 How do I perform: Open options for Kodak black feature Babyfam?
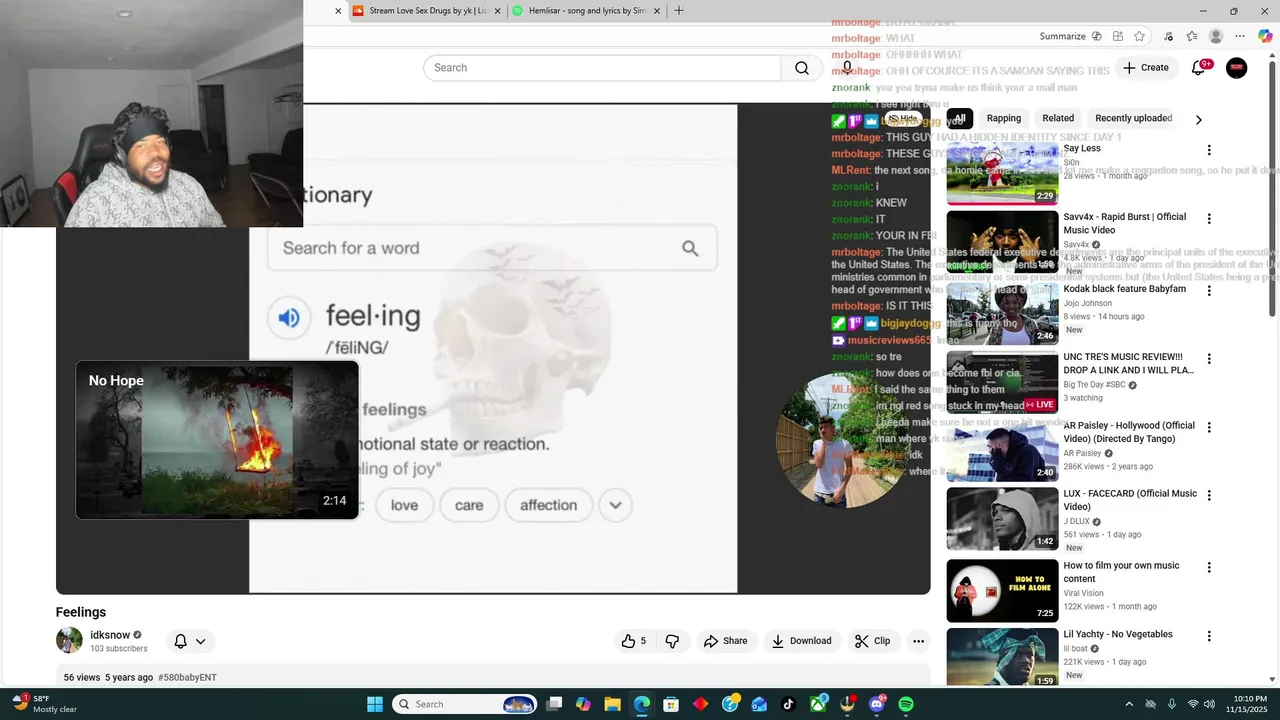(1209, 291)
